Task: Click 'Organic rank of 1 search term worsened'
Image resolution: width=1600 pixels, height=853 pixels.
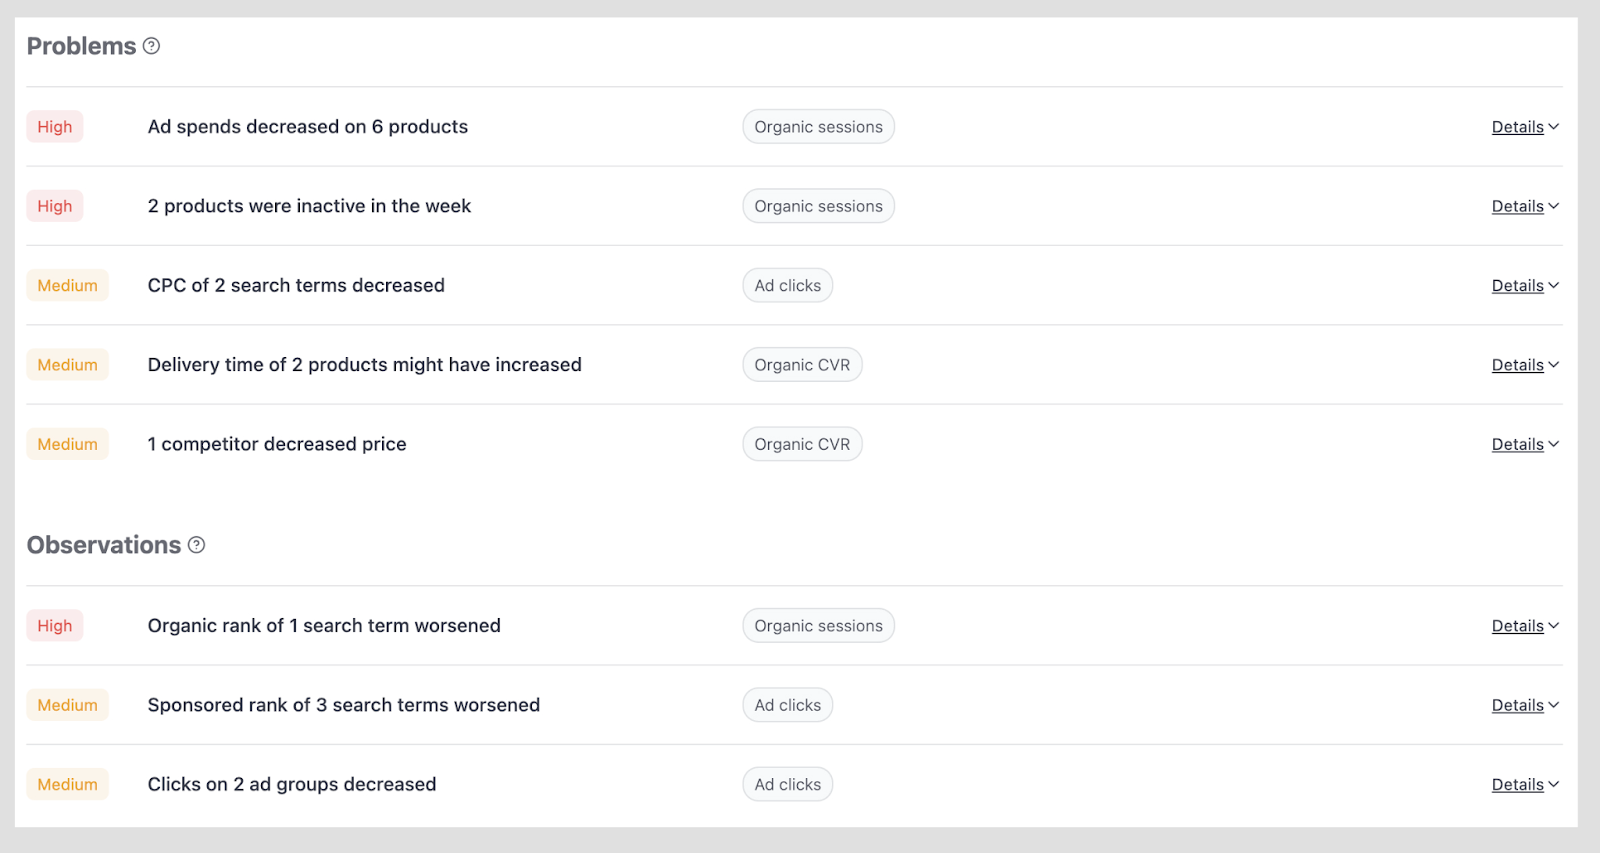Action: (x=324, y=626)
